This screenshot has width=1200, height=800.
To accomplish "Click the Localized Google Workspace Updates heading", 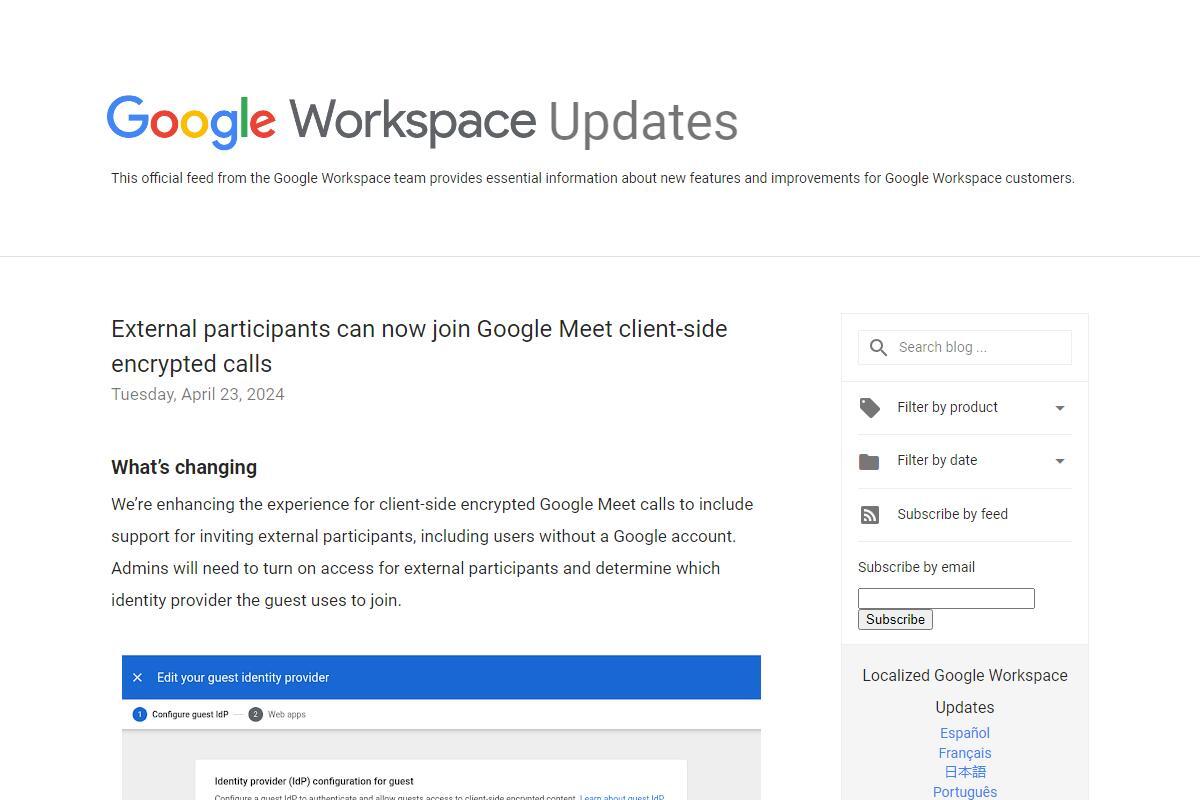I will click(x=965, y=691).
